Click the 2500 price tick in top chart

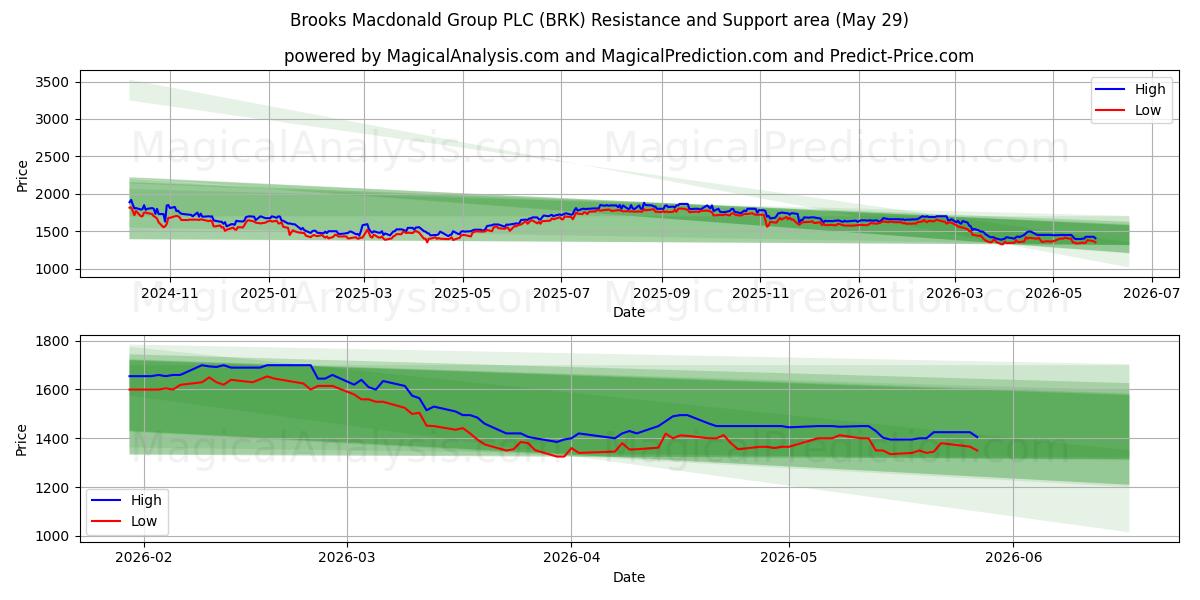click(x=53, y=157)
